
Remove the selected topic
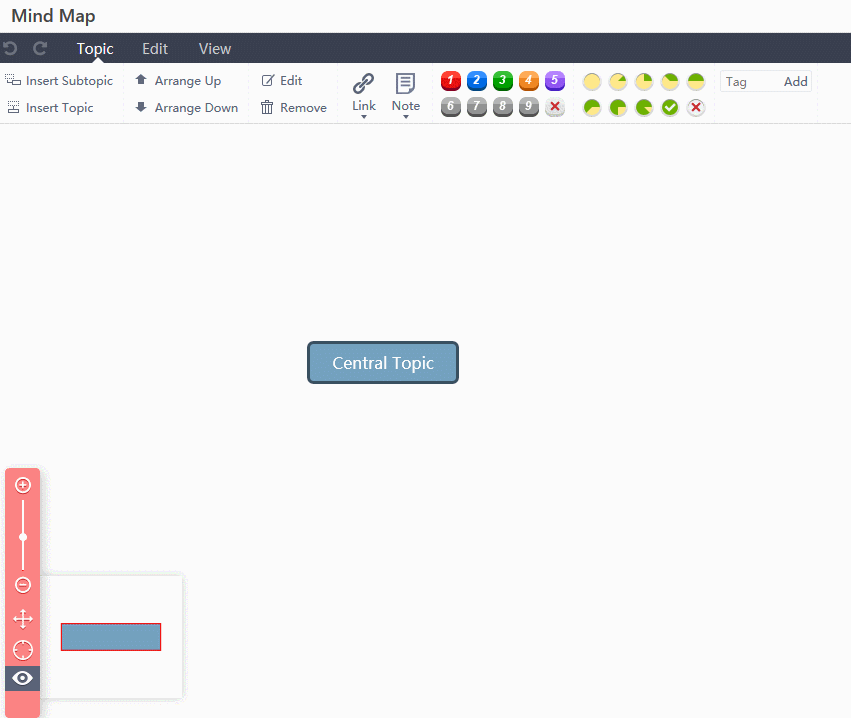294,107
